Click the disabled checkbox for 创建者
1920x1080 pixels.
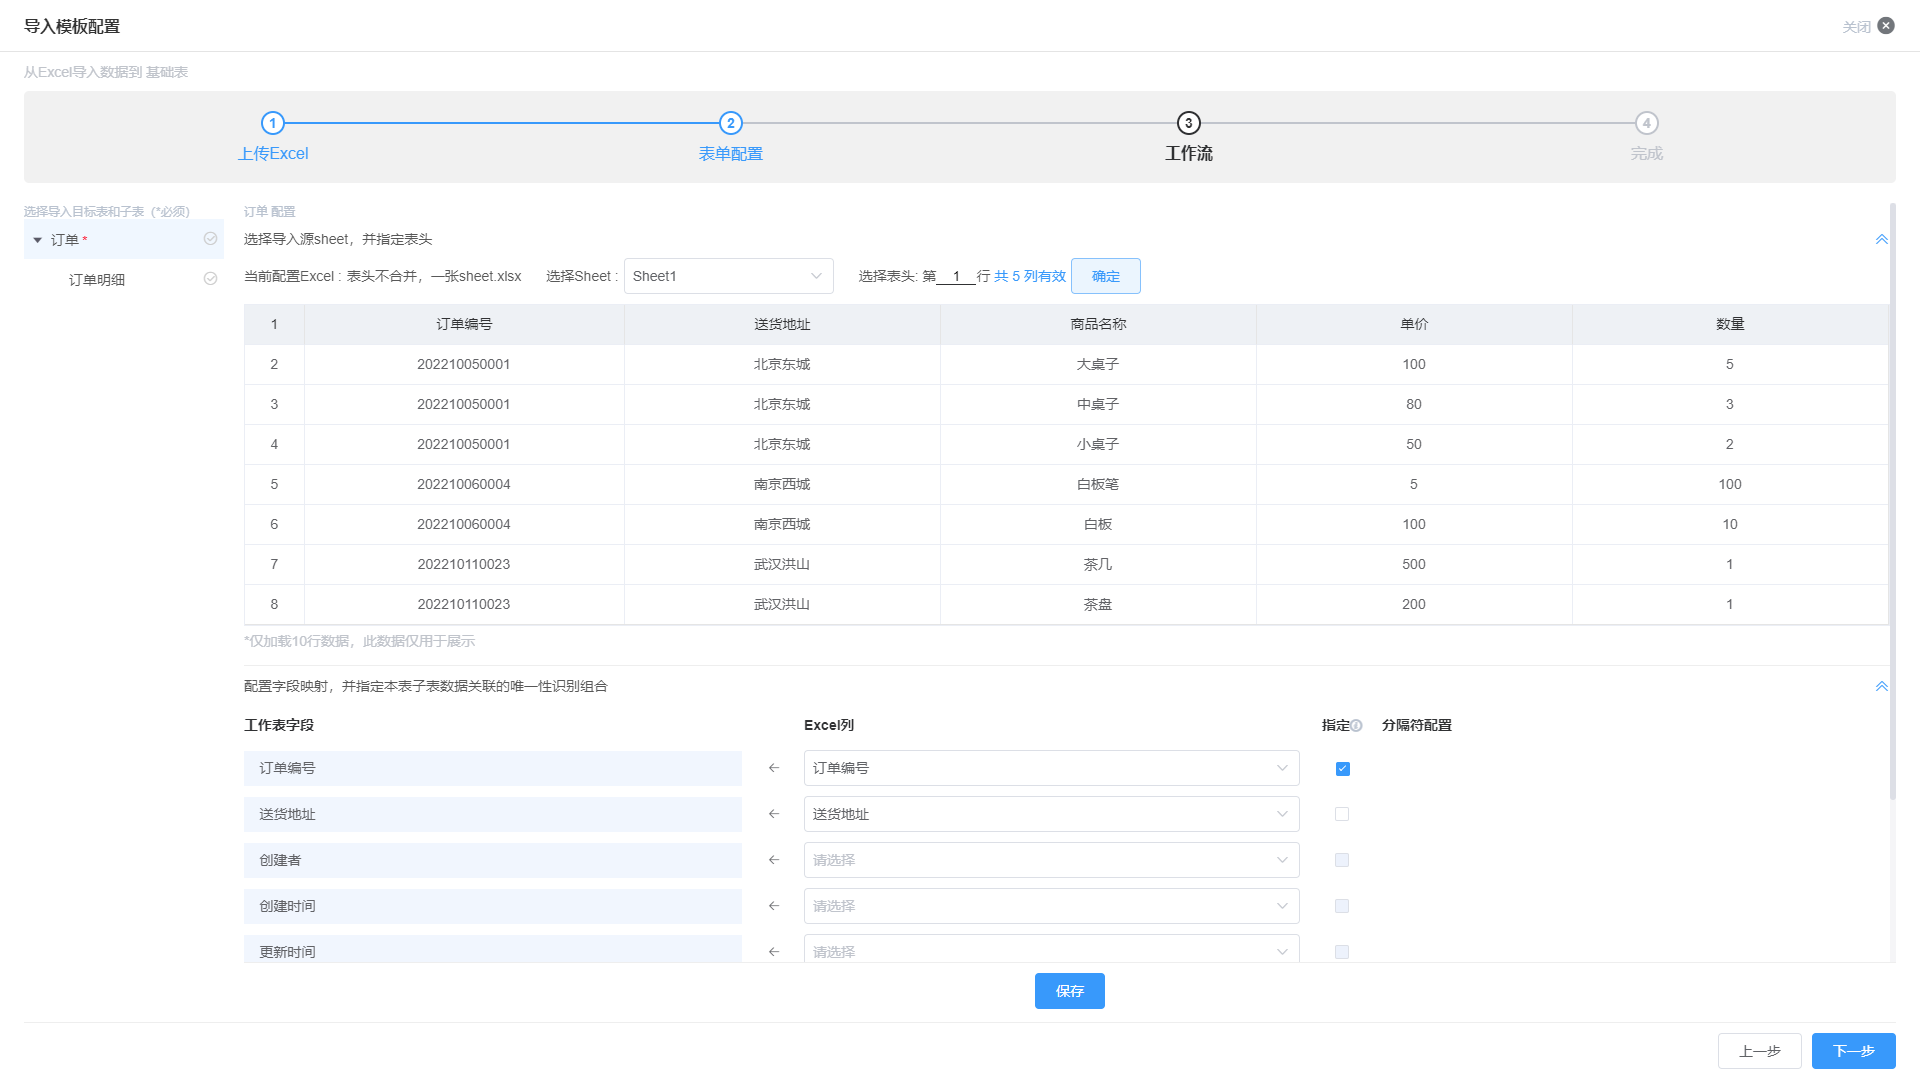(1342, 860)
